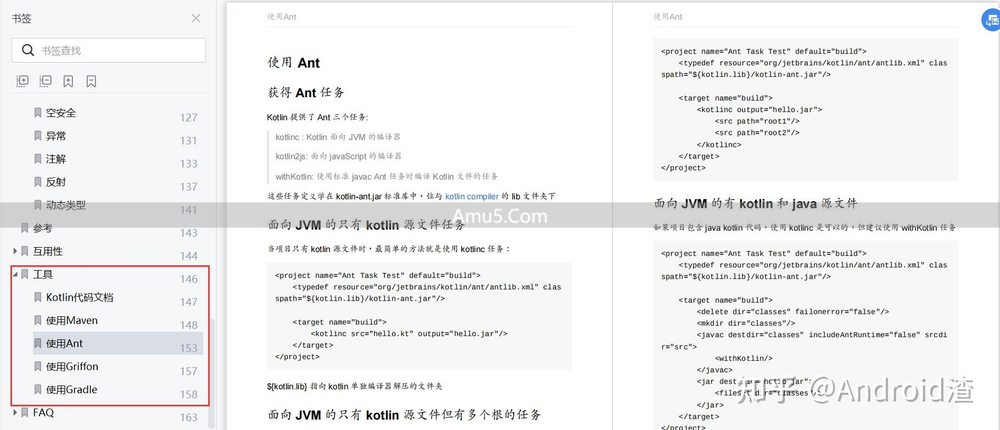1000x430 pixels.
Task: Open the FAQ bookmark
Action: tap(43, 413)
